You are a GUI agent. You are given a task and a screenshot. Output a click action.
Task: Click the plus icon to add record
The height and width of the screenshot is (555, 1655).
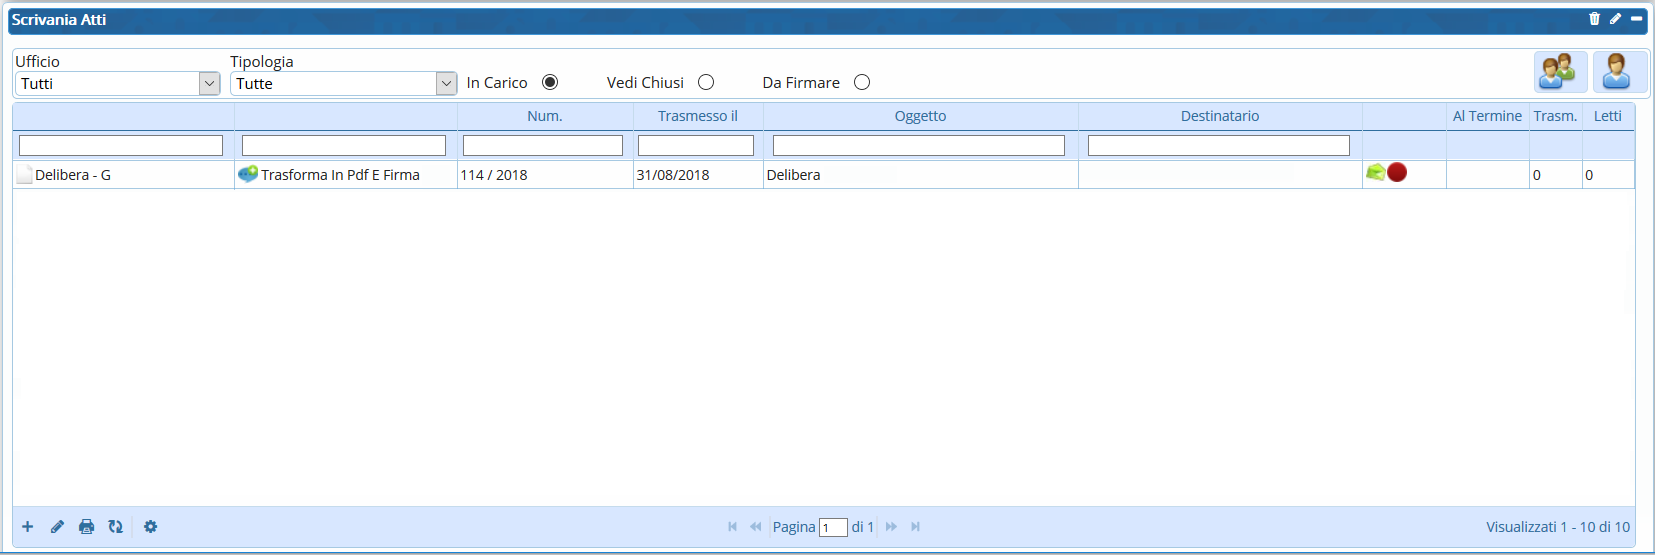(28, 527)
